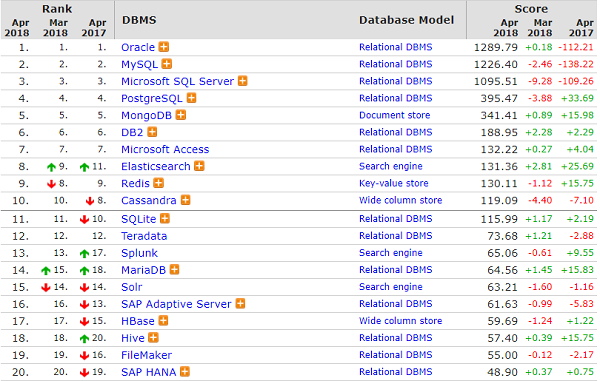Open the Splunk link
This screenshot has width=600, height=381.
[139, 253]
